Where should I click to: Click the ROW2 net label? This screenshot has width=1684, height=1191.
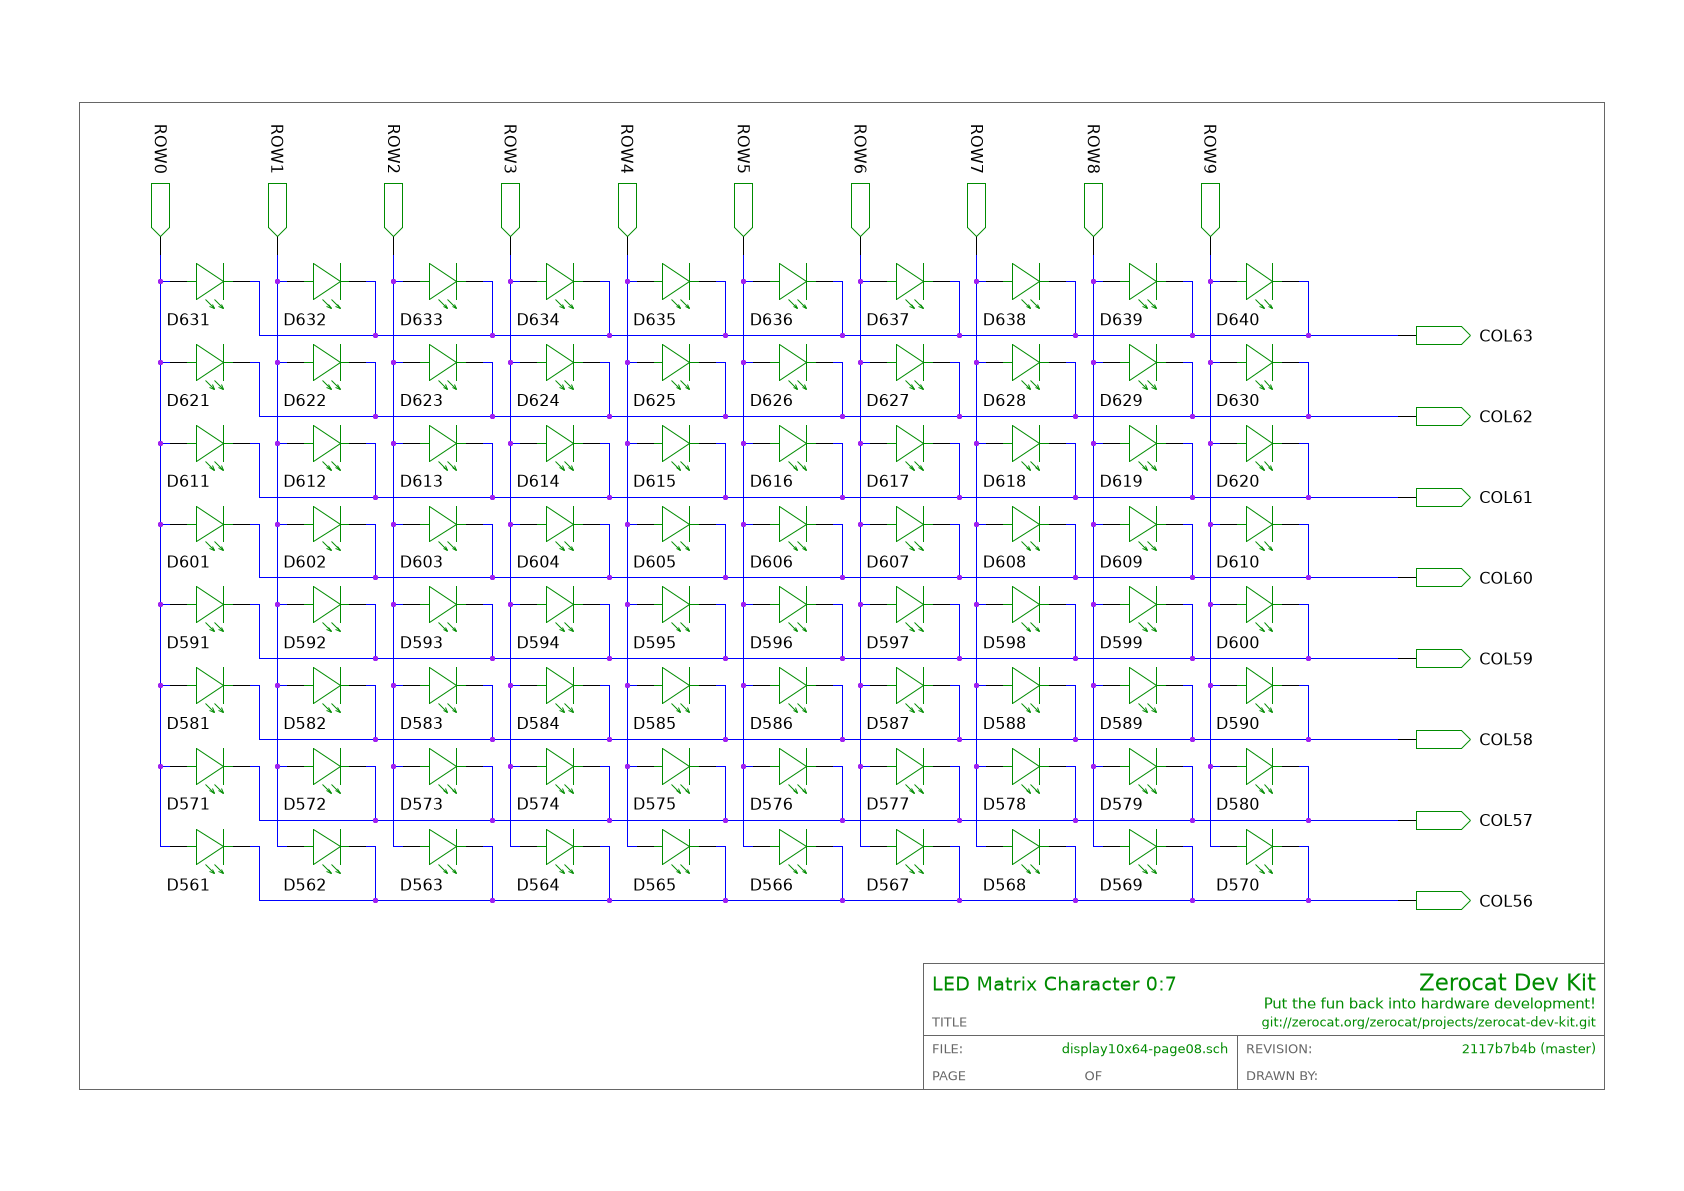click(x=393, y=149)
